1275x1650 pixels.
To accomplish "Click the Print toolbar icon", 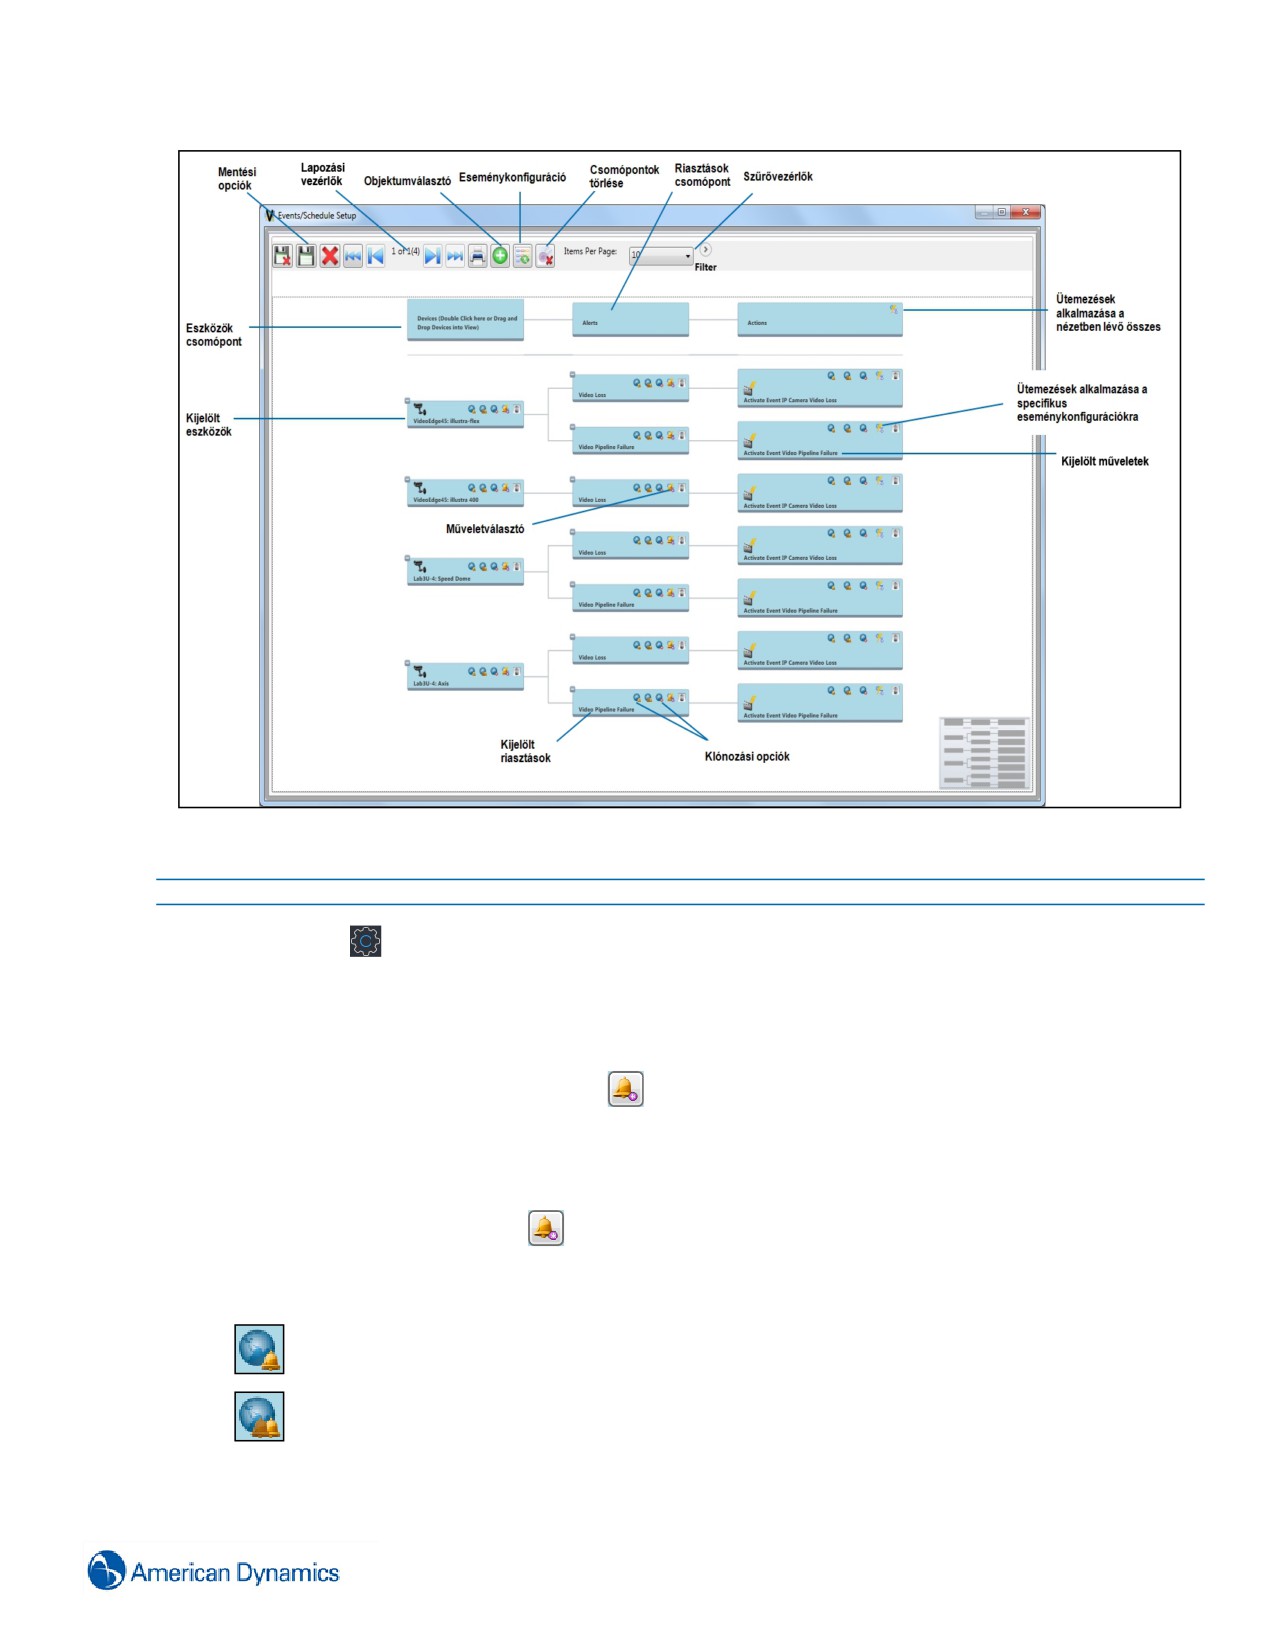I will click(x=478, y=257).
